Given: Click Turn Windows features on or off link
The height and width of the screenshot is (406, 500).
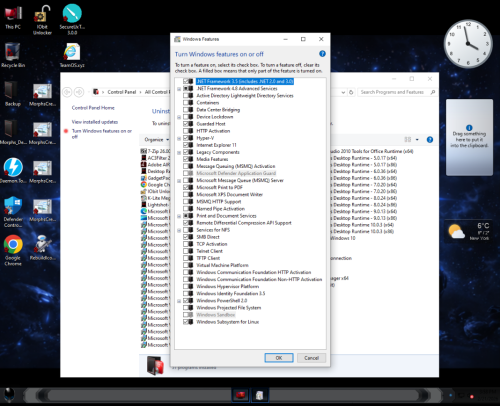Looking at the screenshot, I should click(x=102, y=134).
